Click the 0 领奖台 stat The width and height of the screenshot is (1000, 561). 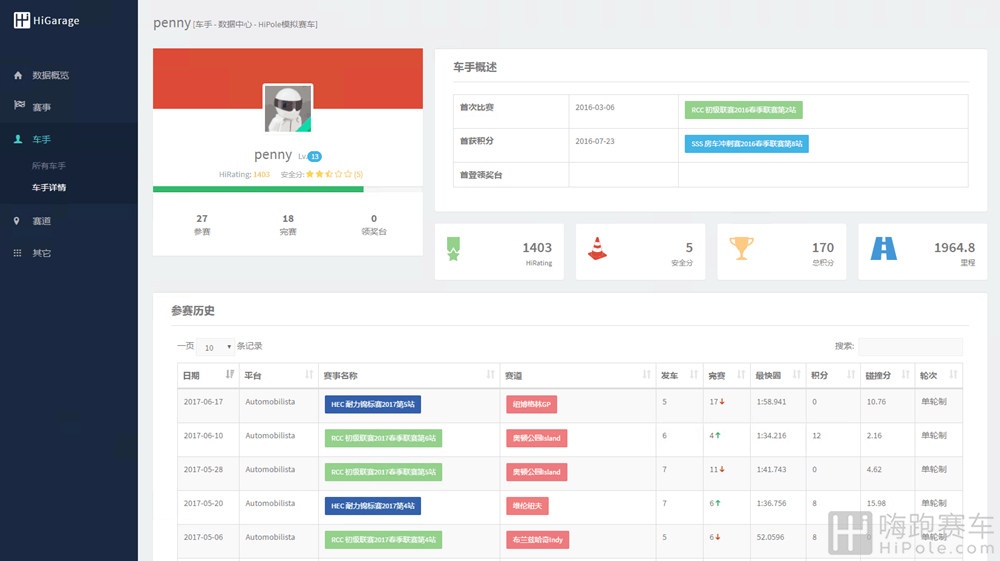click(374, 224)
